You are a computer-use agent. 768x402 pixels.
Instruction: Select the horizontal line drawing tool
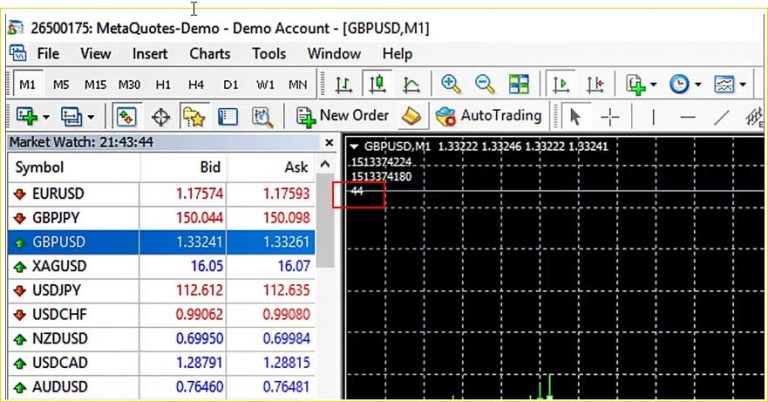coord(688,117)
